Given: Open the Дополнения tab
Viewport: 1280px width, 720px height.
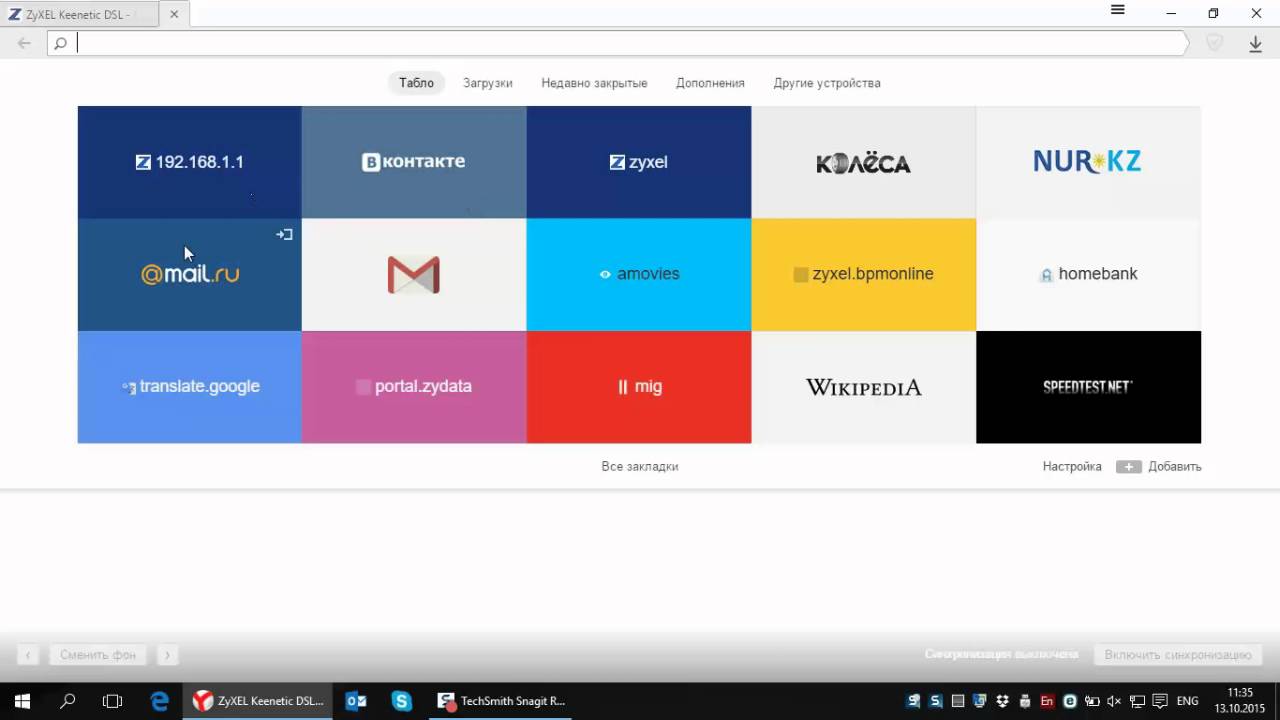Looking at the screenshot, I should tap(710, 83).
